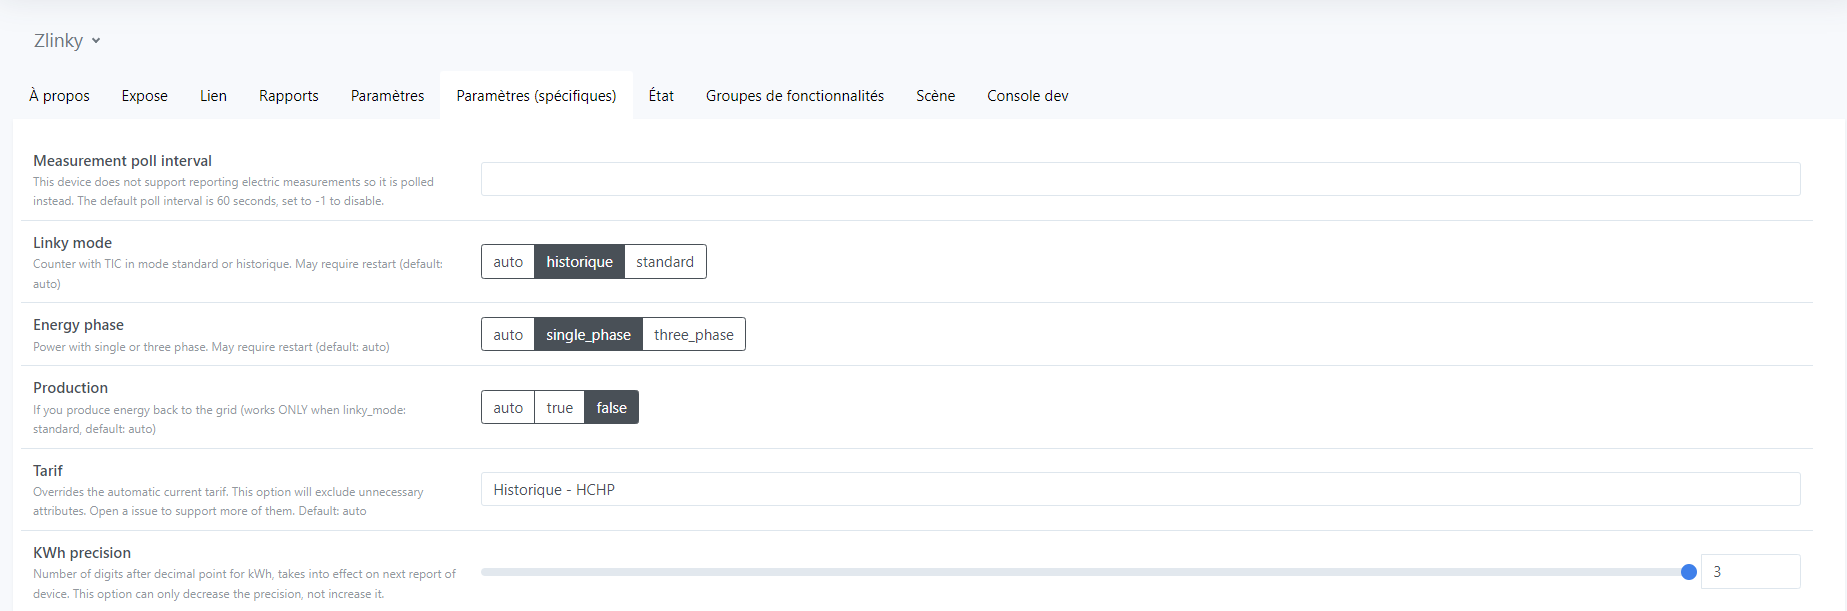The width and height of the screenshot is (1847, 611).
Task: Set Linky mode to standard
Action: [x=664, y=262]
